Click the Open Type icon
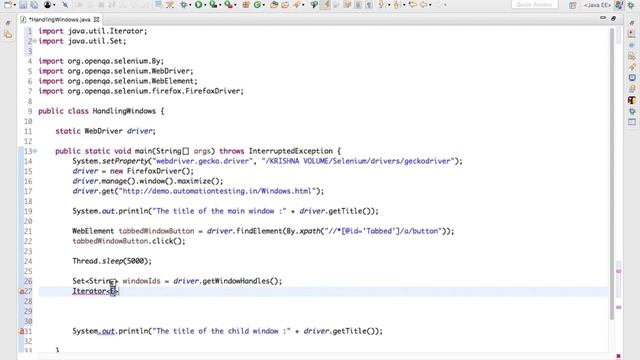 pyautogui.click(x=274, y=4)
